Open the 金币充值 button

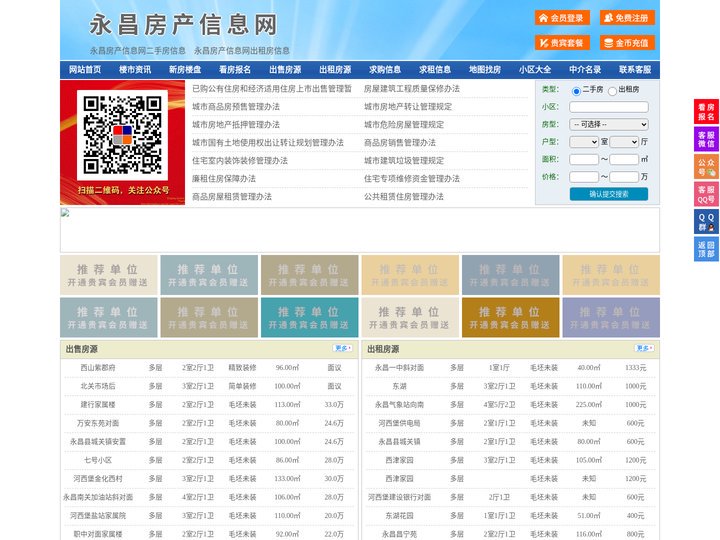pyautogui.click(x=627, y=43)
